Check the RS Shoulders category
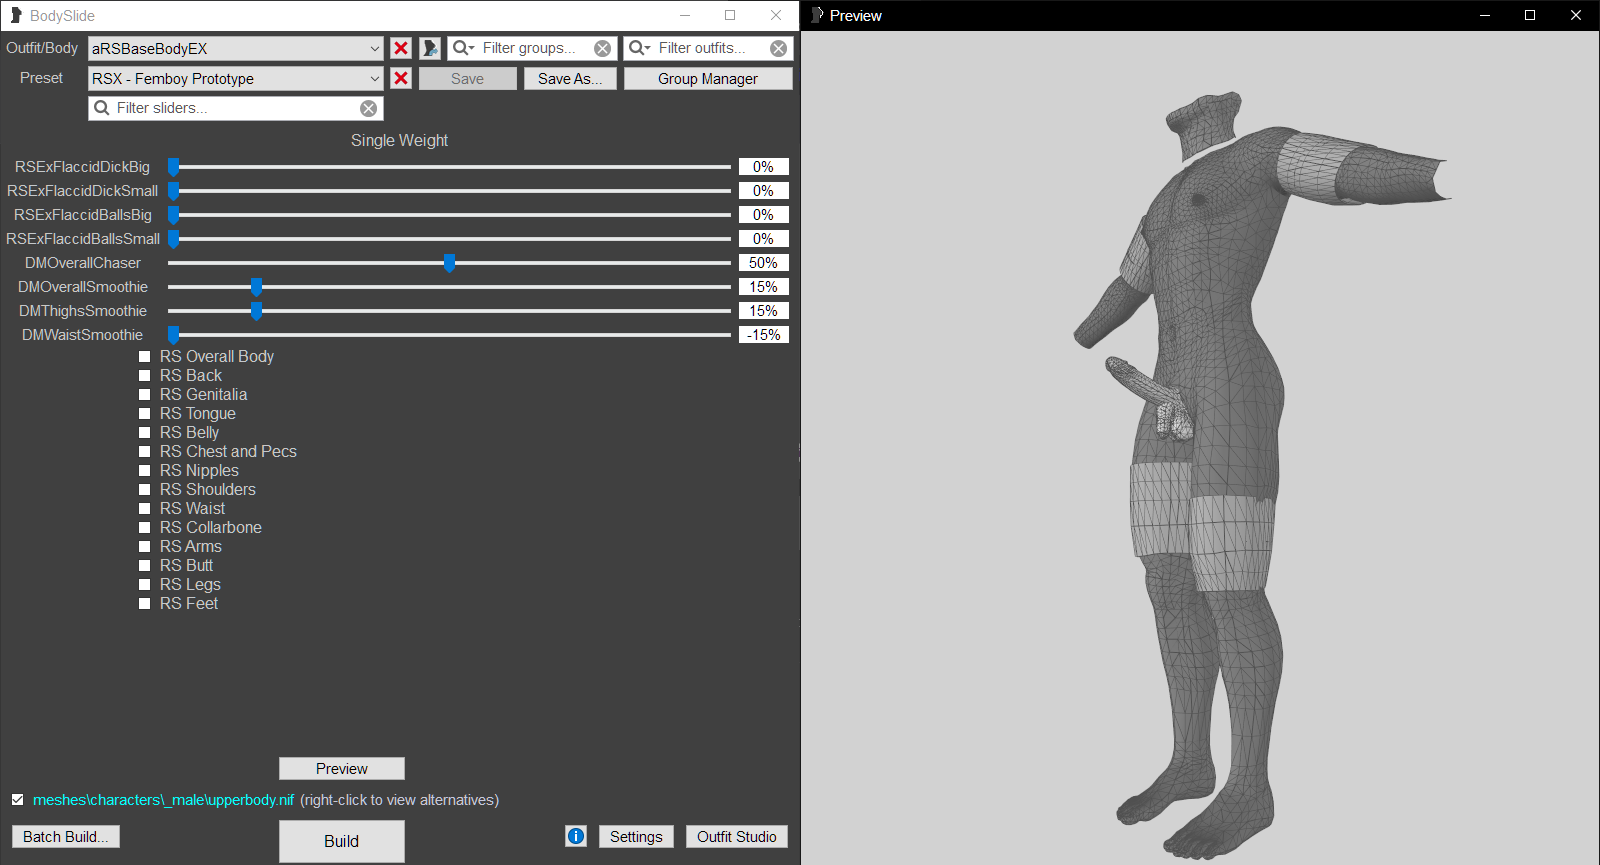This screenshot has width=1600, height=865. pos(144,489)
